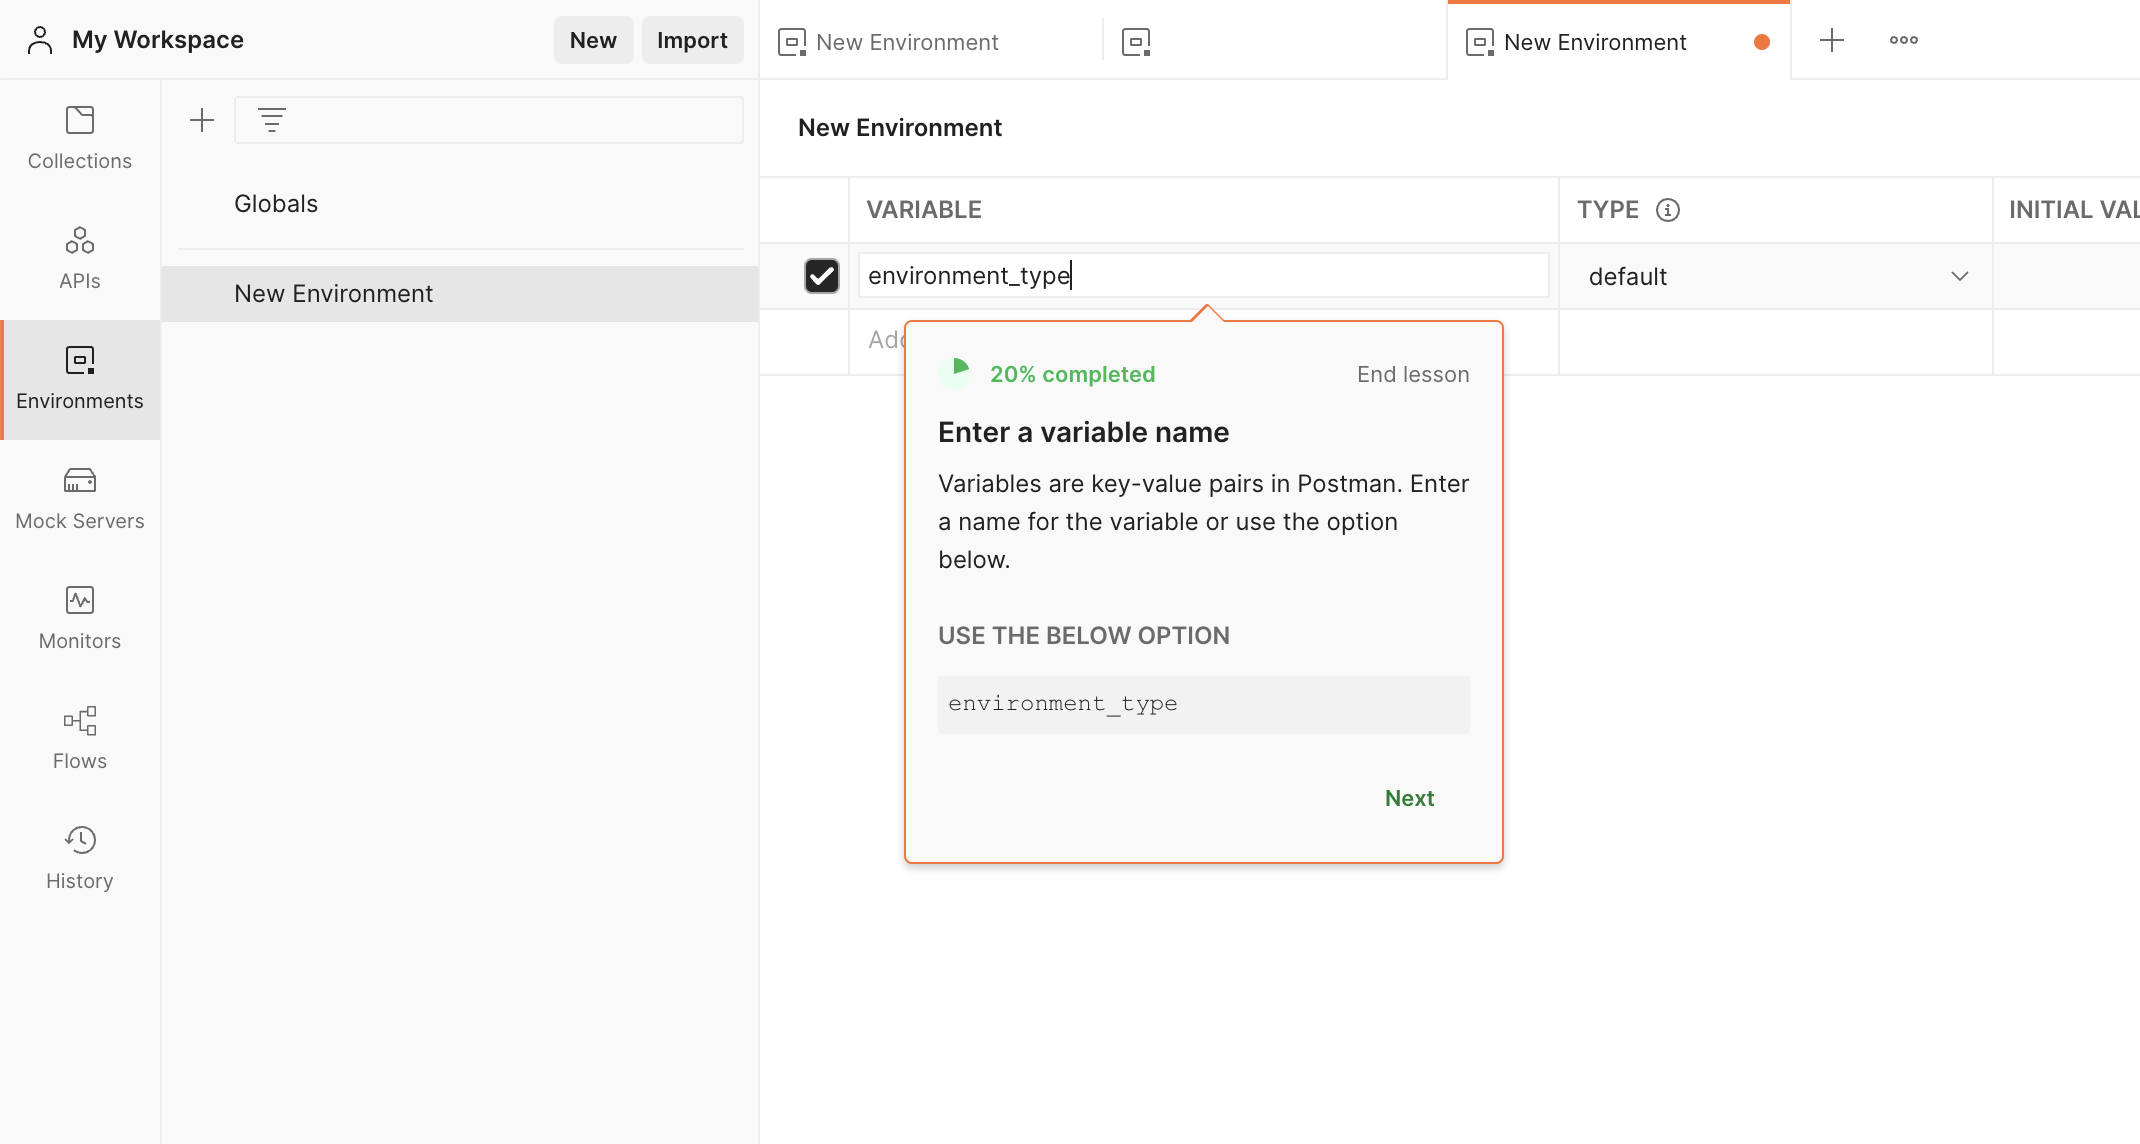Viewport: 2140px width, 1144px height.
Task: Open the Flows panel
Action: tap(79, 737)
